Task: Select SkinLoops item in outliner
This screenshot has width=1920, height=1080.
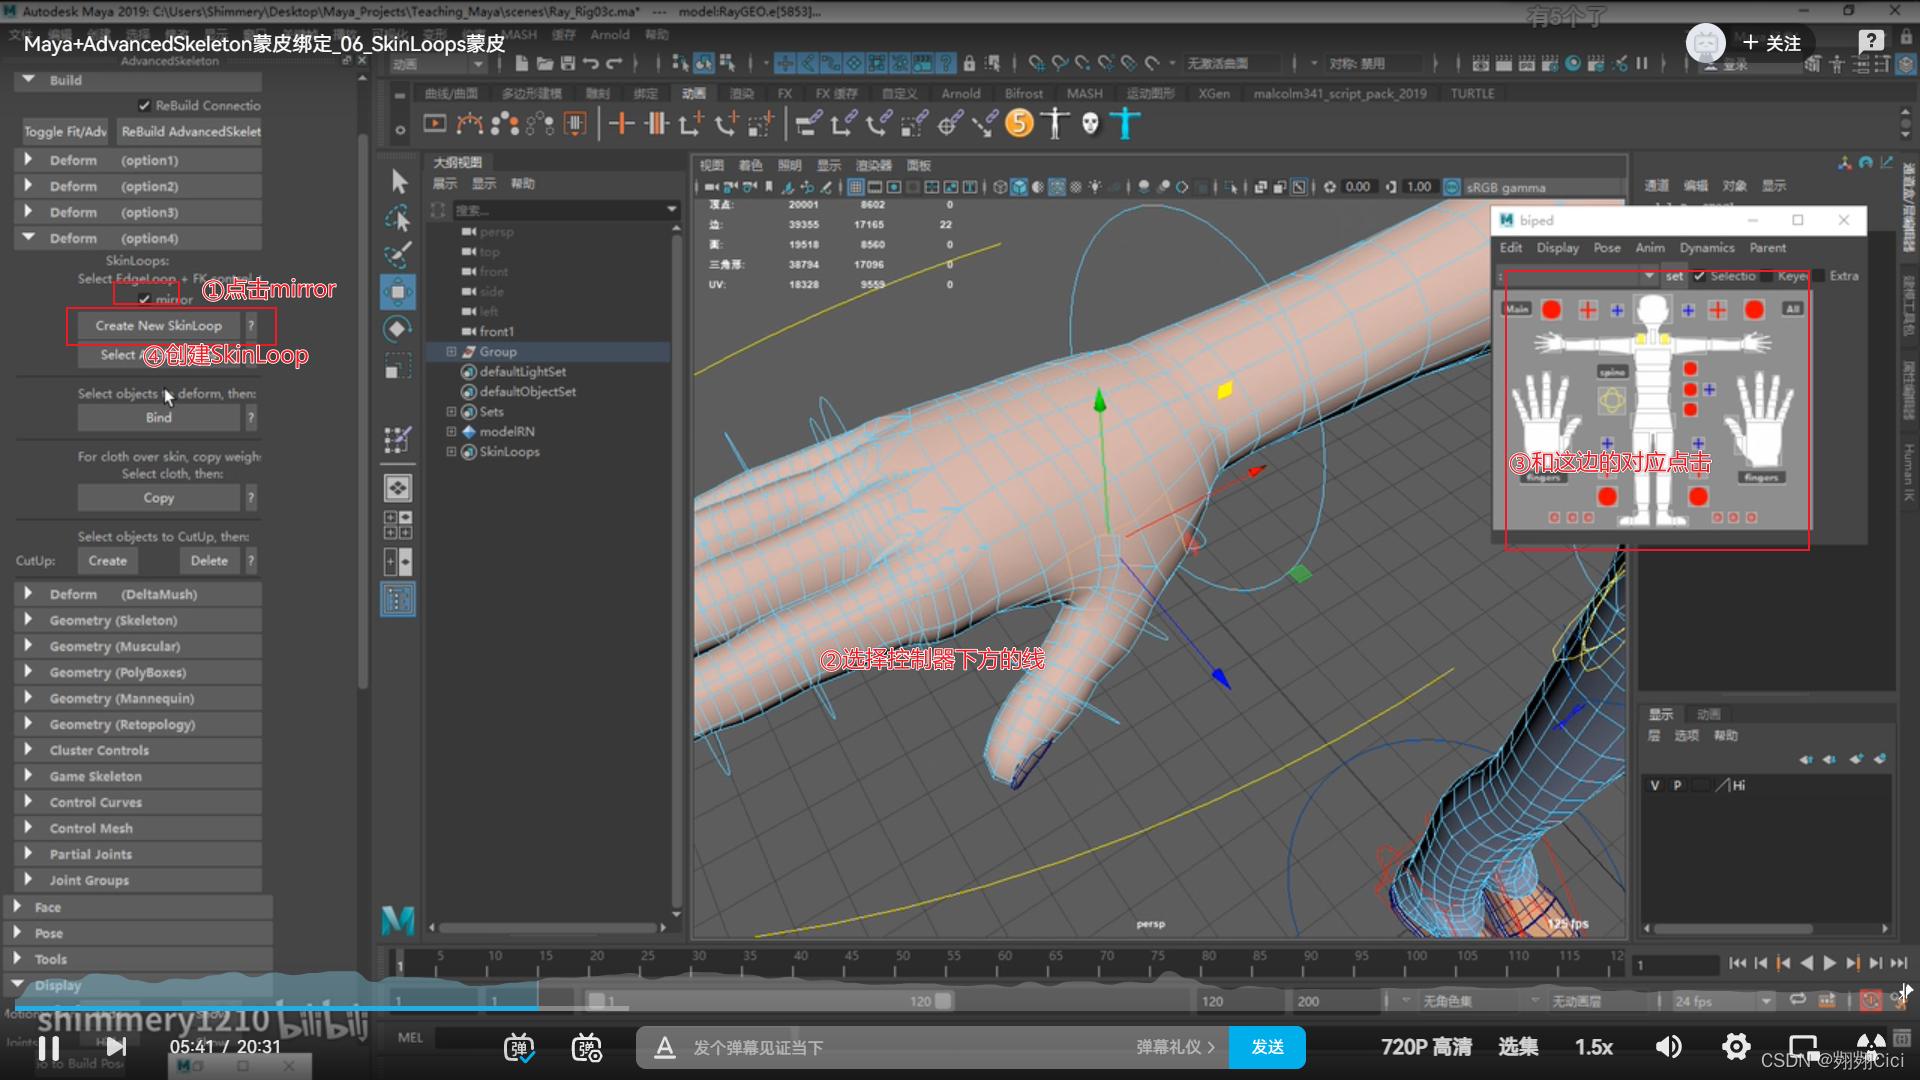Action: (509, 452)
